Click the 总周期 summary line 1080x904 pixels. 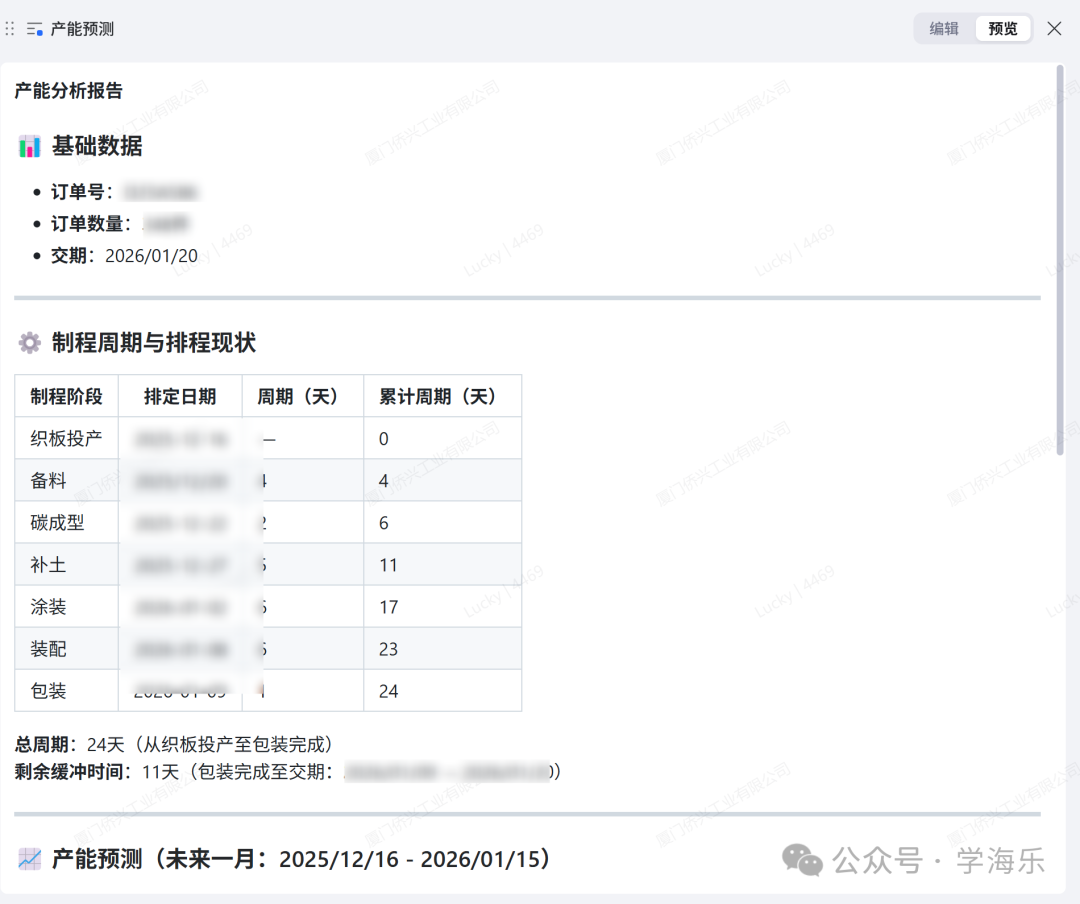[x=176, y=744]
